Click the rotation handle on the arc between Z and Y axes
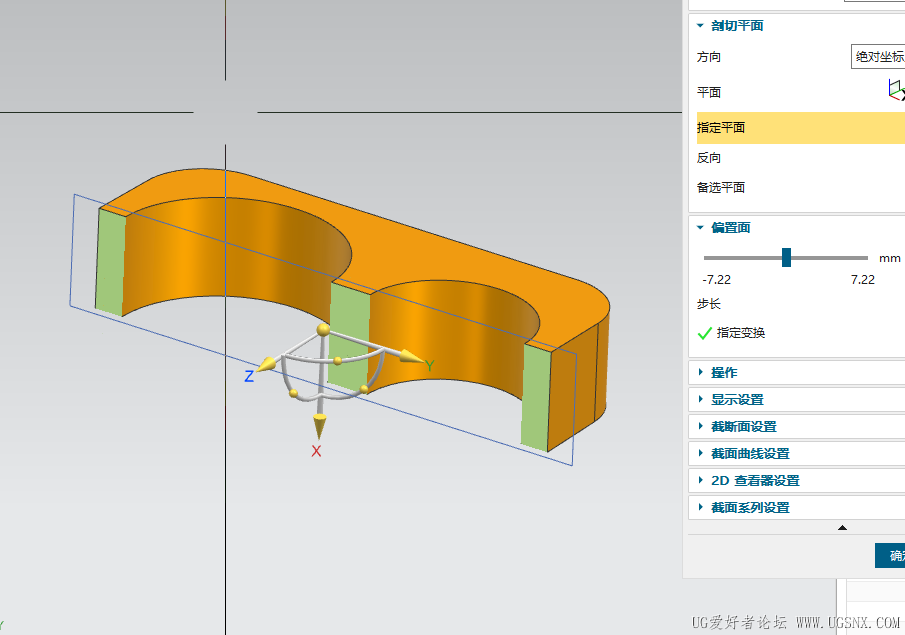The image size is (905, 635). click(x=338, y=361)
